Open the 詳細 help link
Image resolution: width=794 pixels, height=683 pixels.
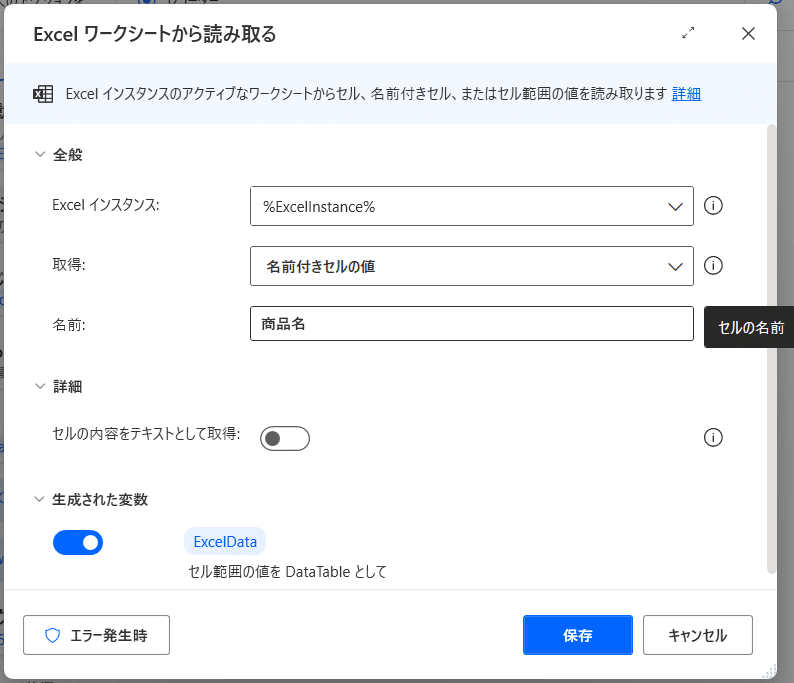pos(686,94)
